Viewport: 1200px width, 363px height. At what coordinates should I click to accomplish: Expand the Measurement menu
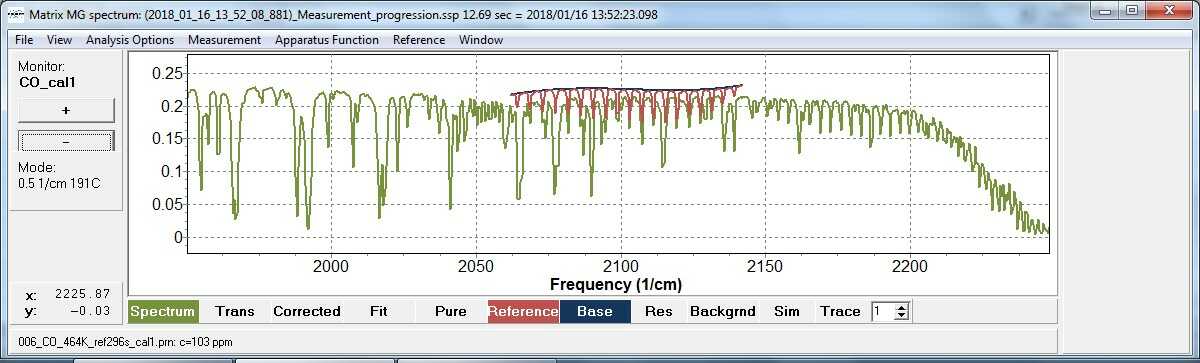[x=224, y=40]
